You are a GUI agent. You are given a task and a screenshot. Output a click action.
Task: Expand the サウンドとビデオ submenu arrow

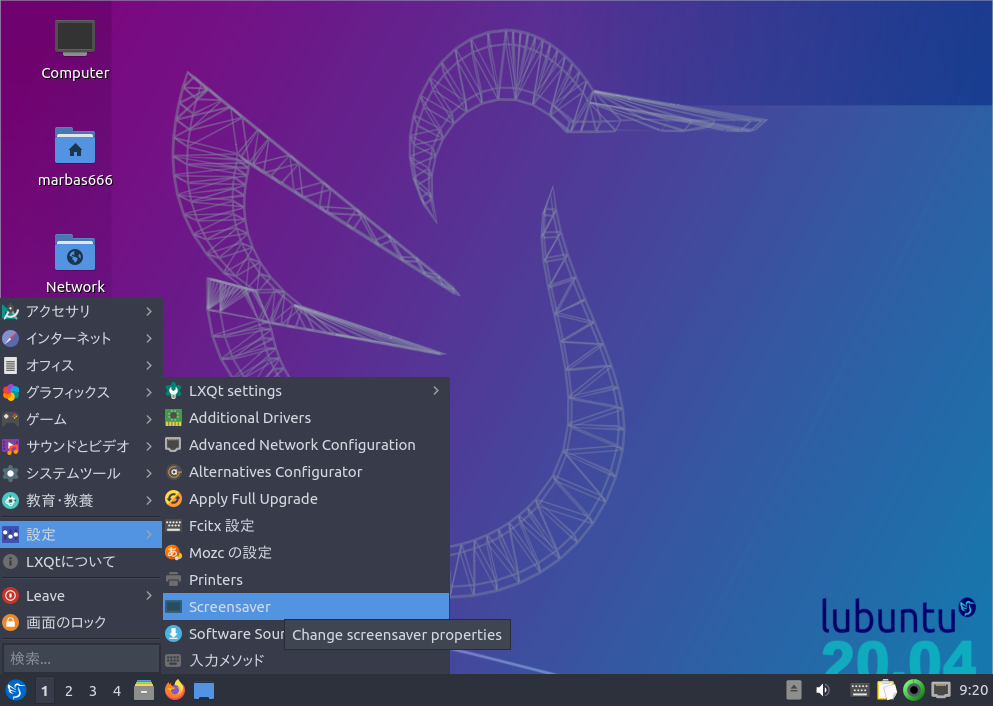pos(149,446)
